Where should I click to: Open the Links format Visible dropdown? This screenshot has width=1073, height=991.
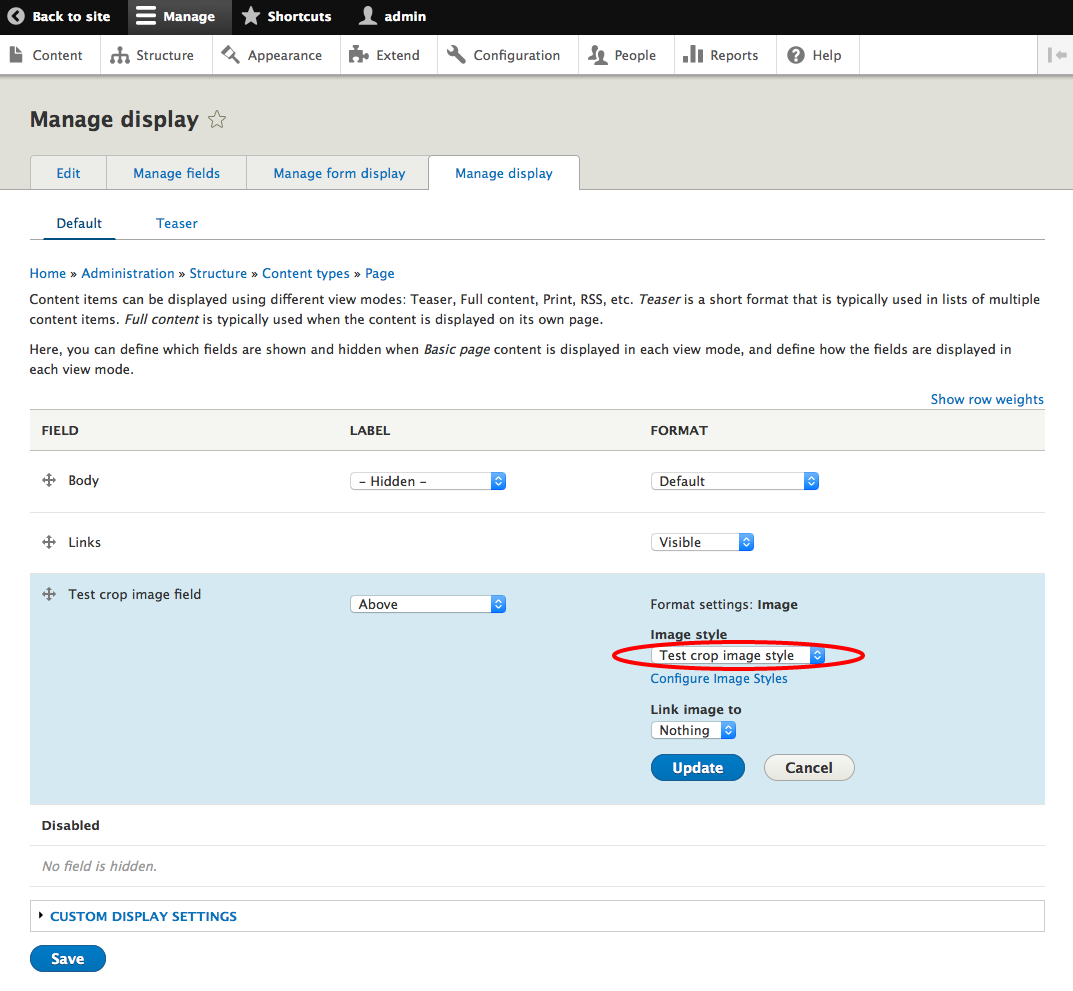(x=701, y=542)
